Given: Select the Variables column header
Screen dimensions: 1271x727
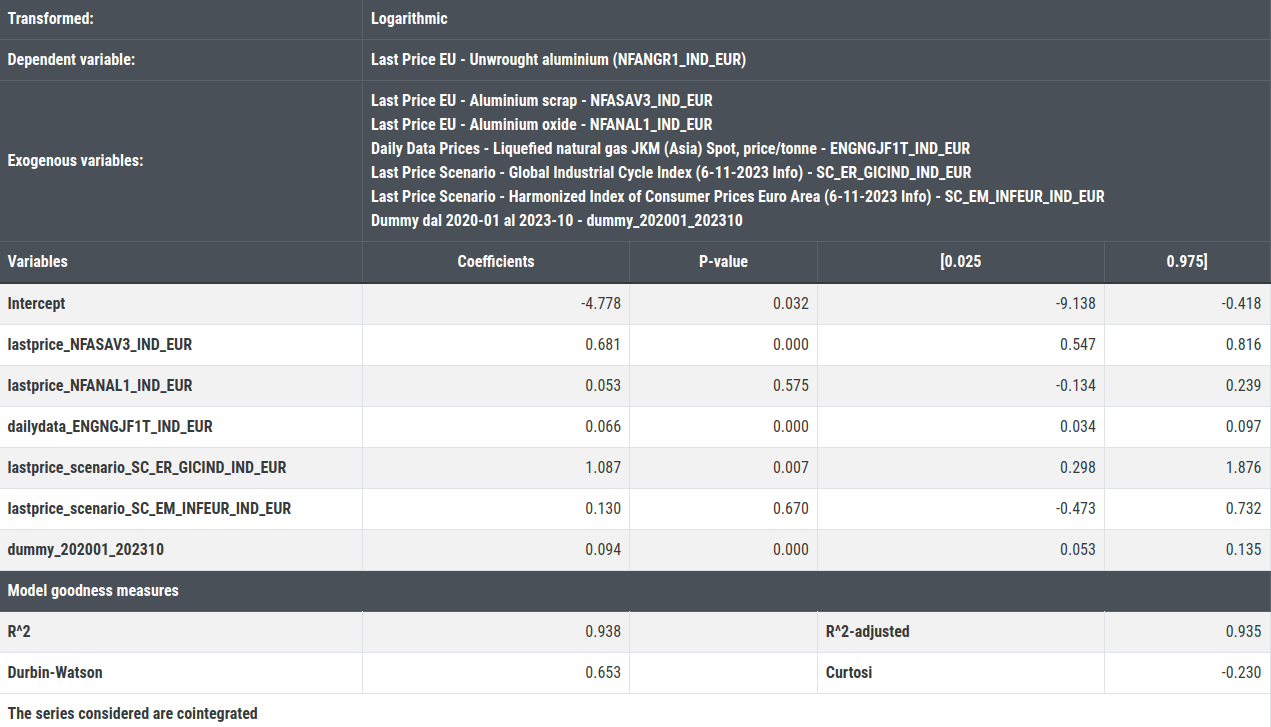Looking at the screenshot, I should pos(38,262).
